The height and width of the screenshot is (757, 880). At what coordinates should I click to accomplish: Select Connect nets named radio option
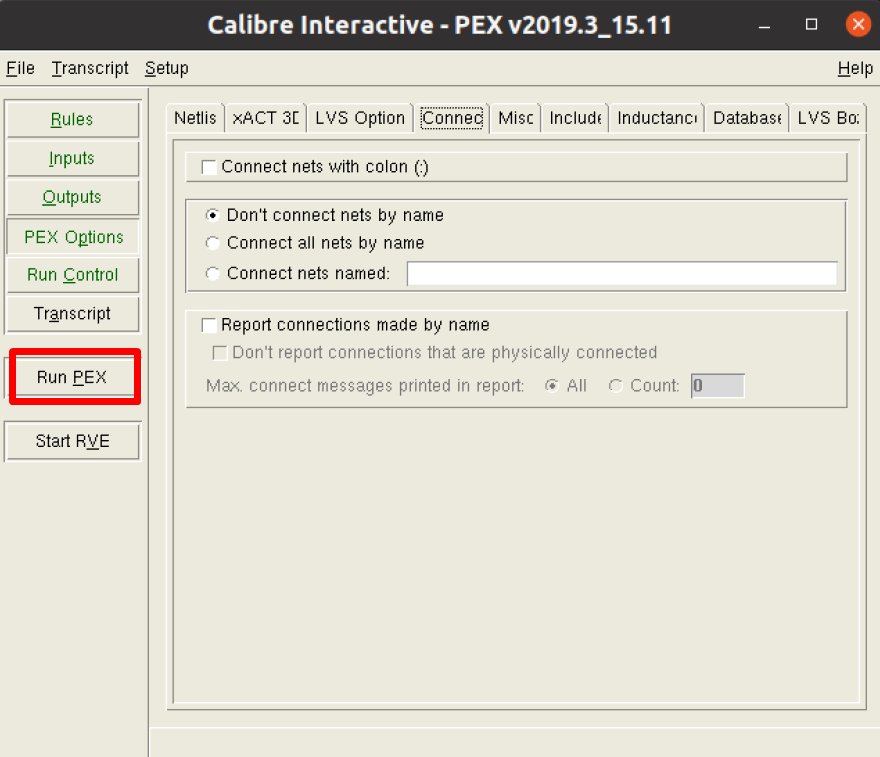tap(212, 273)
